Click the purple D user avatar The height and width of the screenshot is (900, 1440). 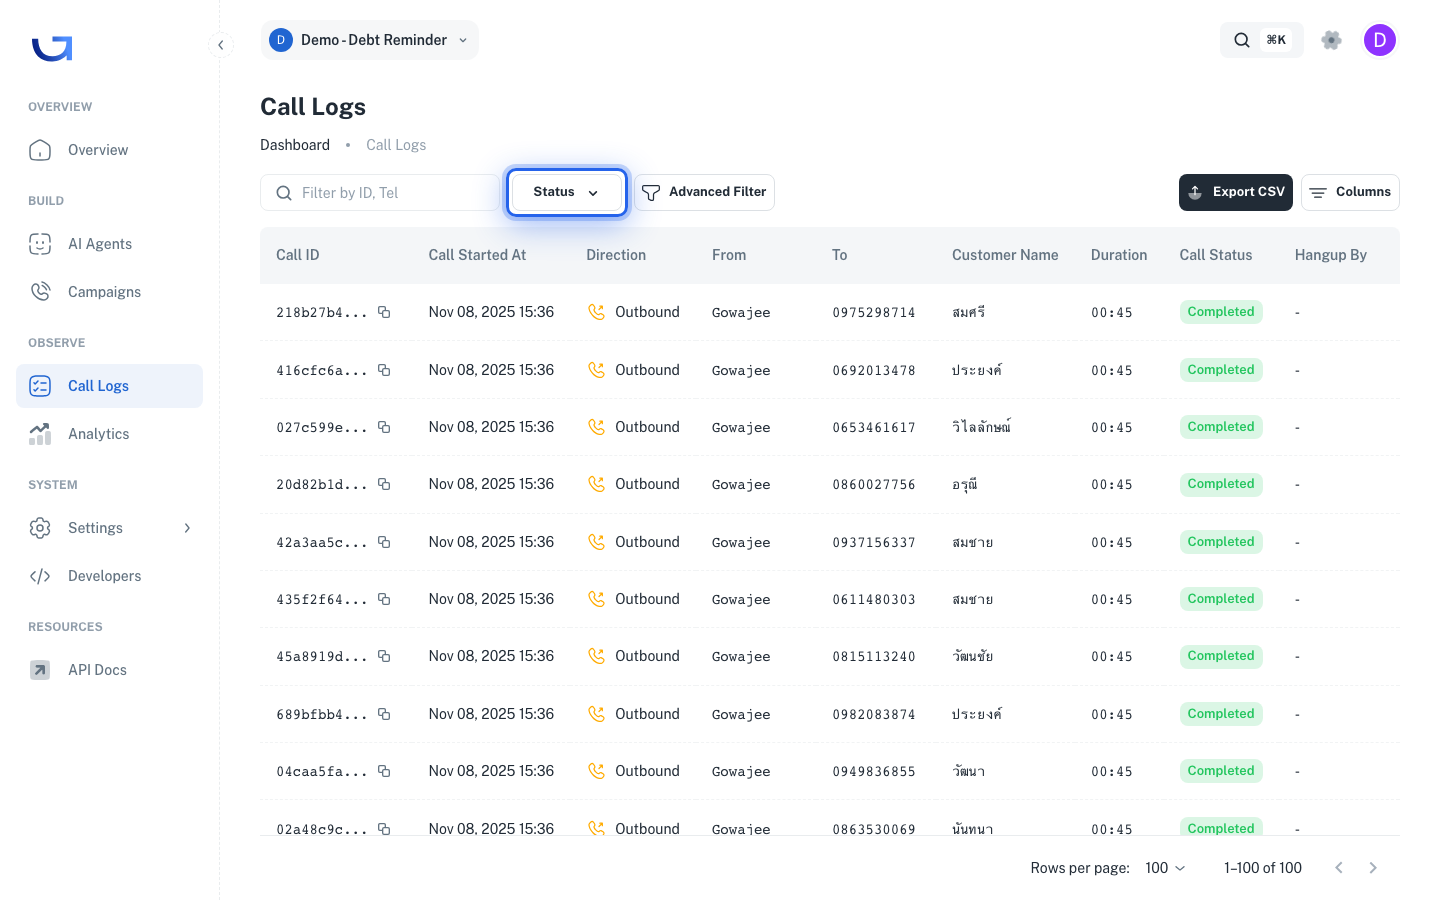click(1380, 40)
